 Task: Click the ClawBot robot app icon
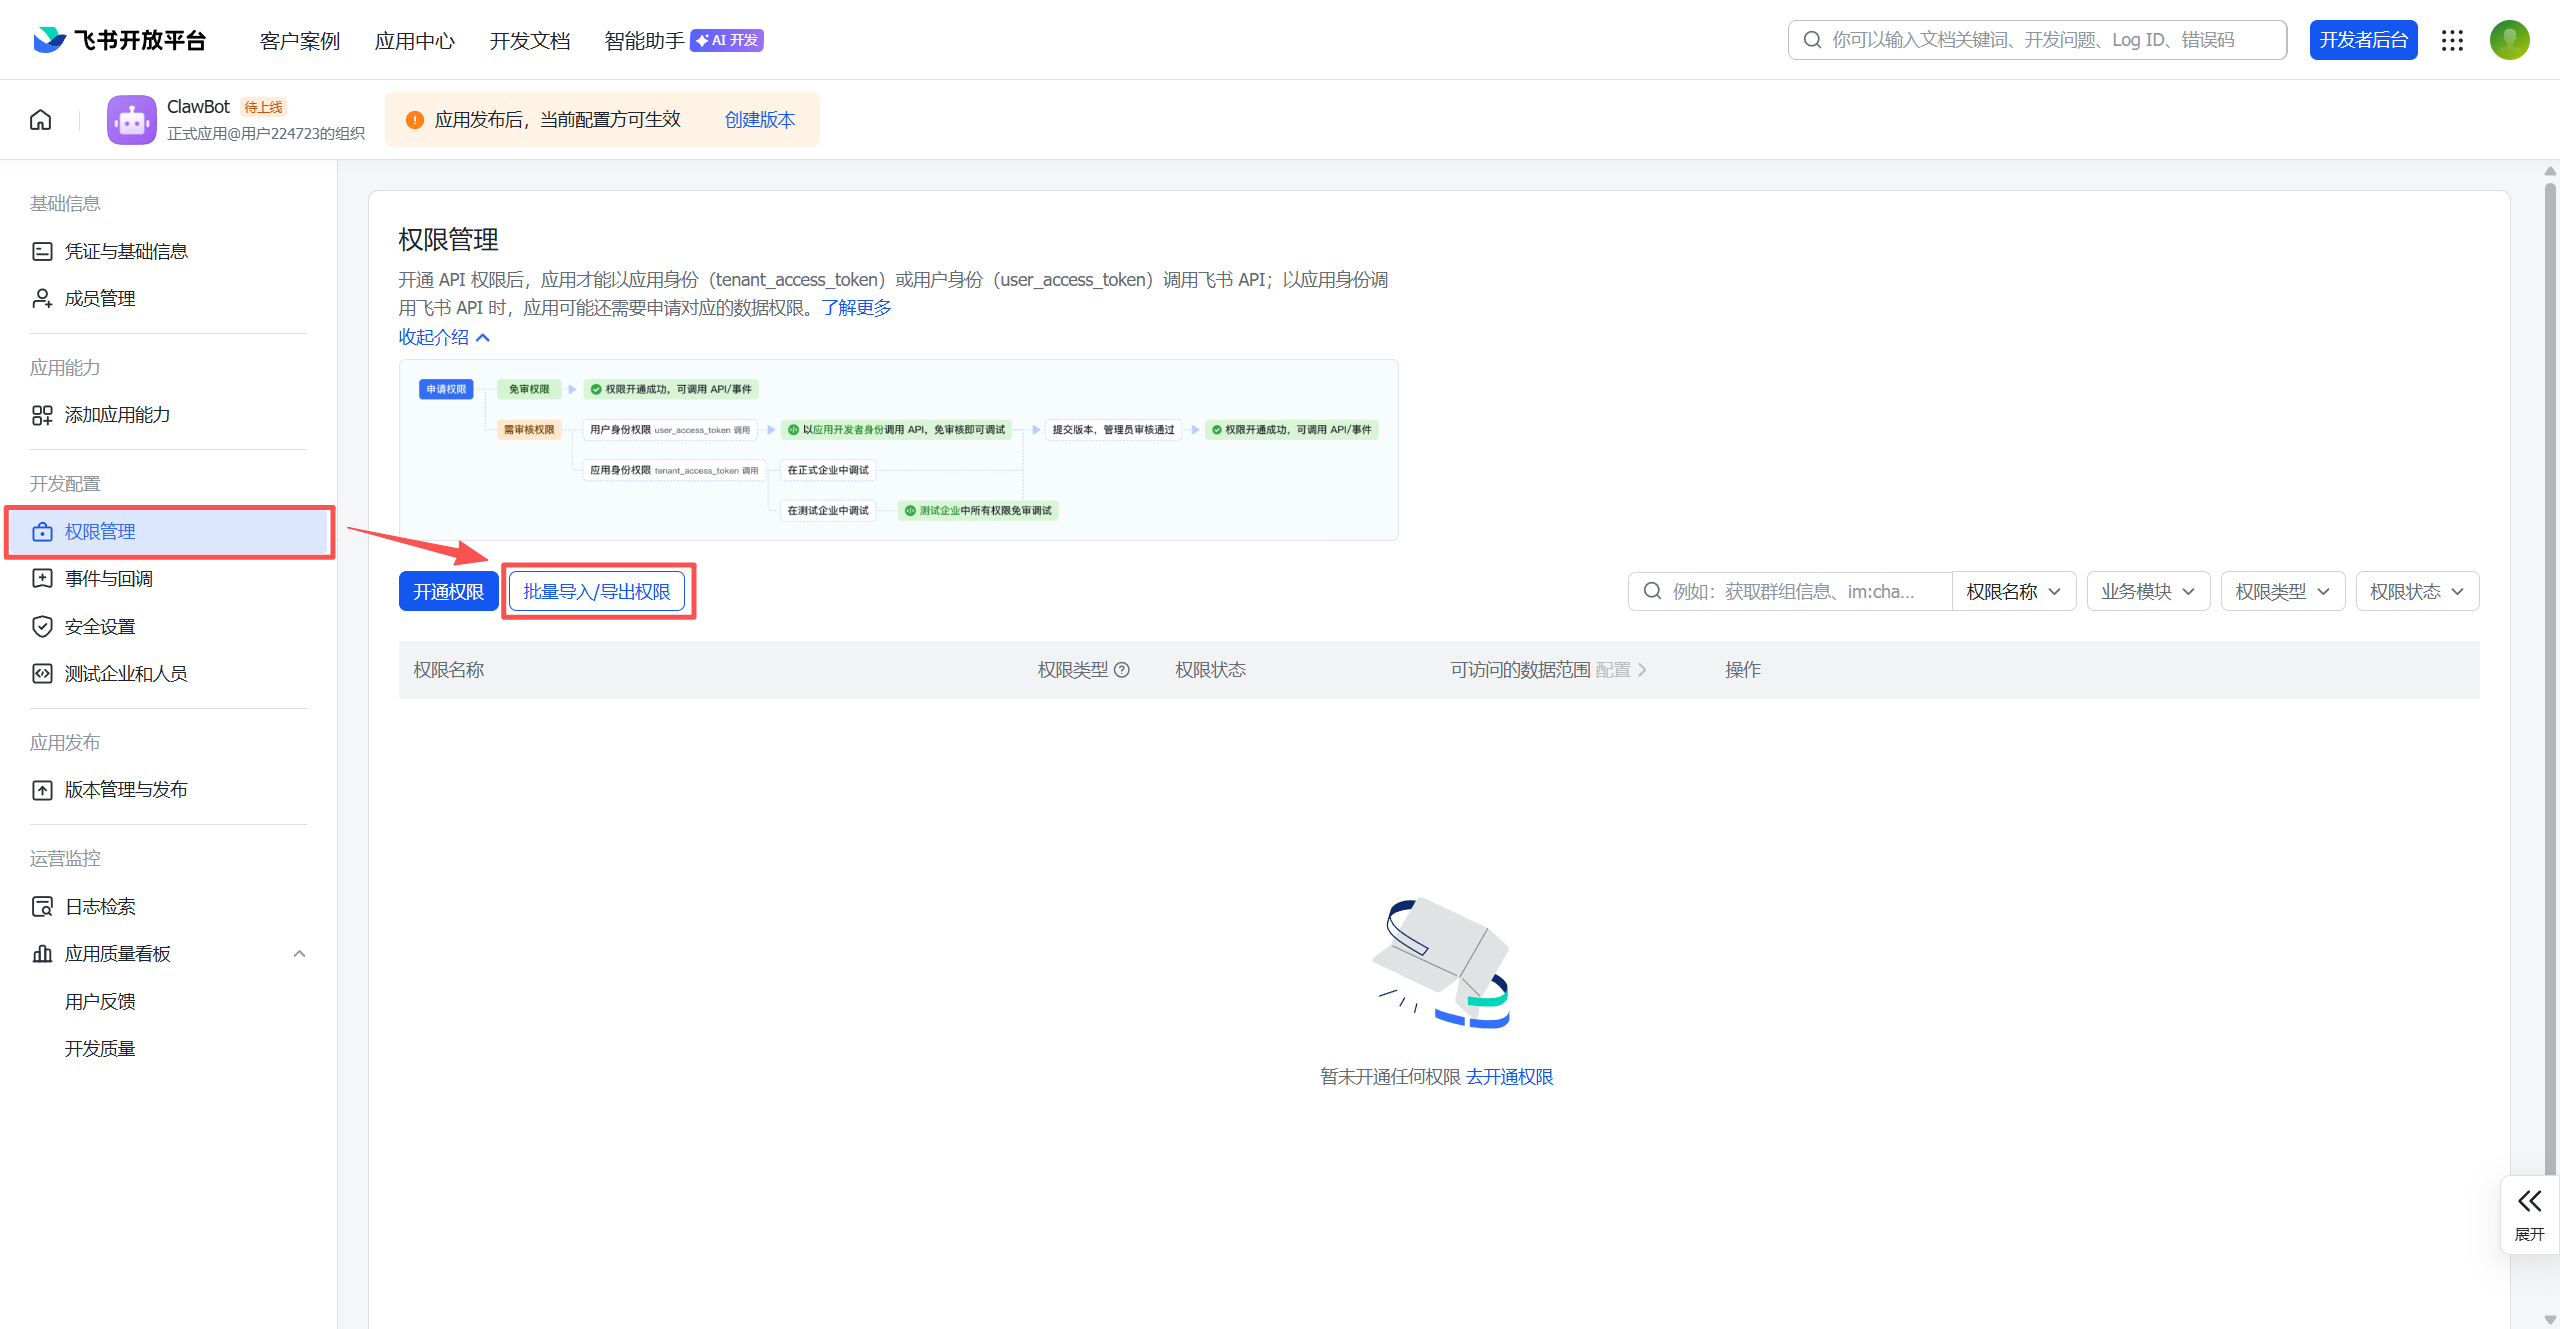click(x=132, y=120)
